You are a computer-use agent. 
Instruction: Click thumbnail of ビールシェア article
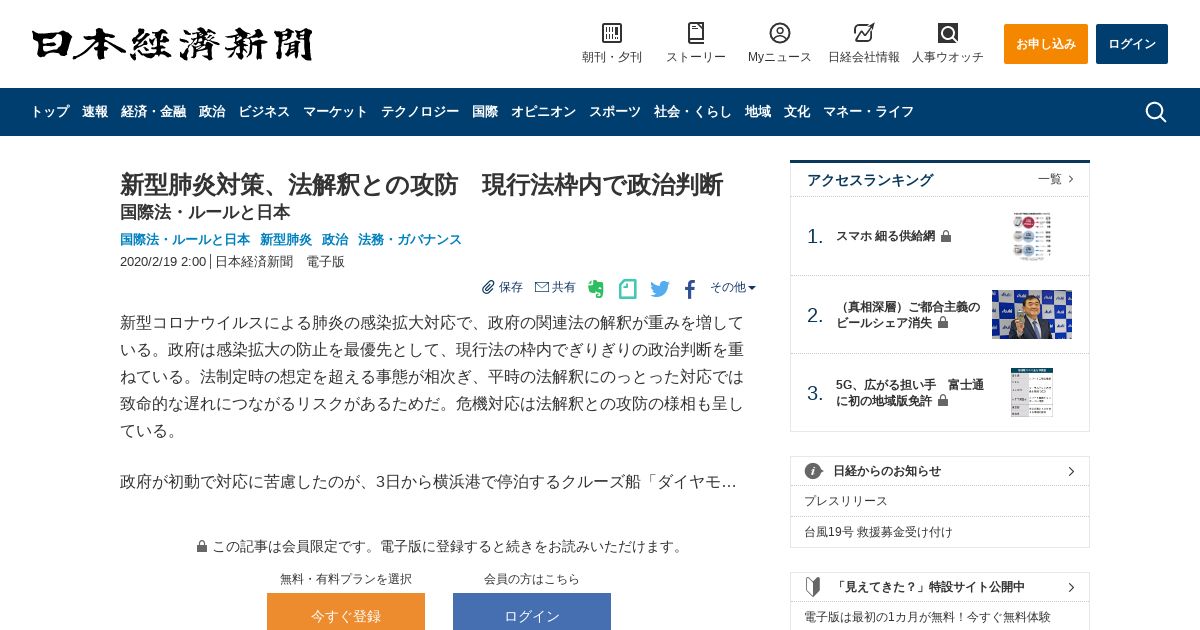coord(1032,314)
